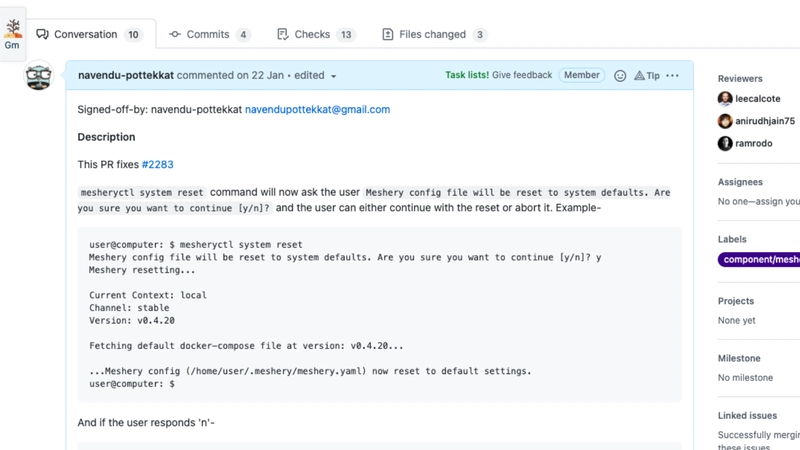
Task: Open reviewer leecalcote's profile name
Action: pos(758,98)
